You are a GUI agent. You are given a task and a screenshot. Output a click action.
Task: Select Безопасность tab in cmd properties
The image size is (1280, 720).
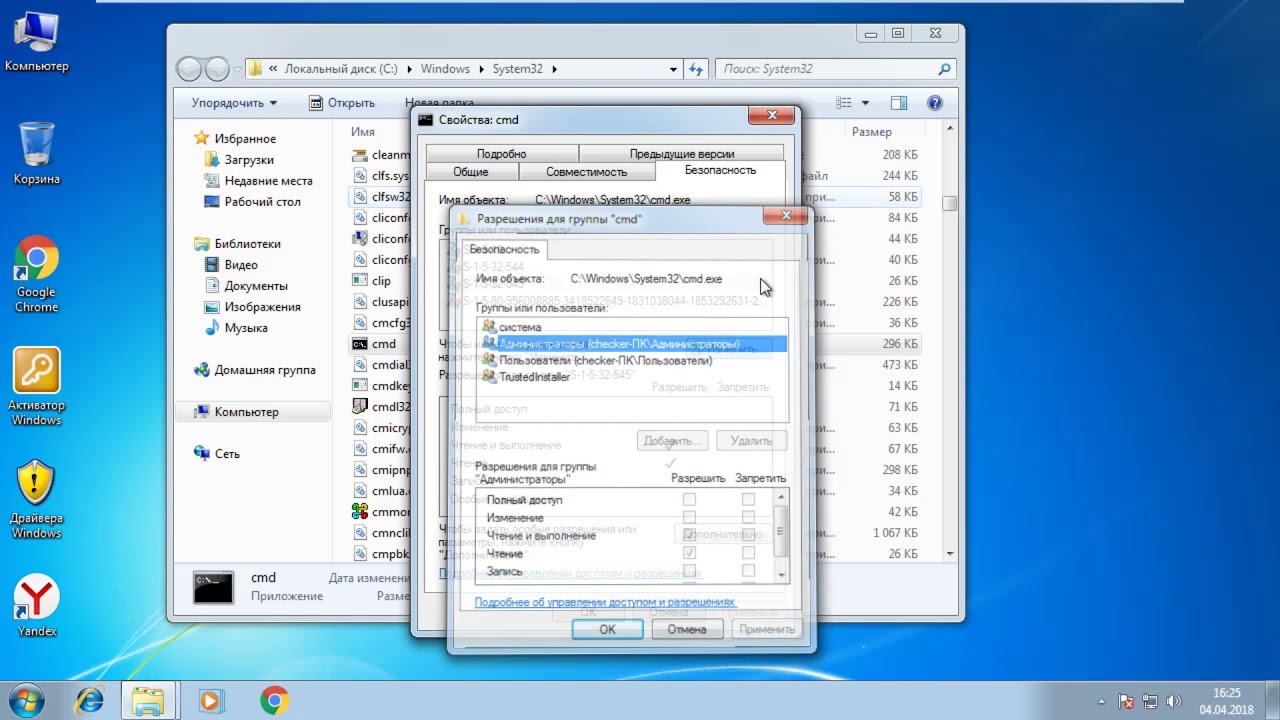(x=720, y=170)
